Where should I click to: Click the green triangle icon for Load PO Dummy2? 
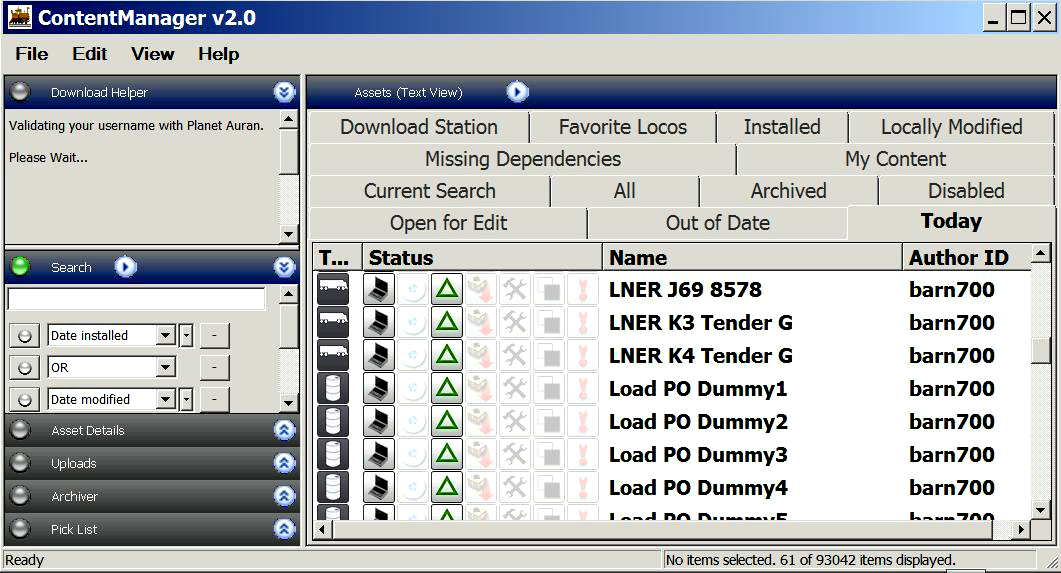click(x=447, y=422)
